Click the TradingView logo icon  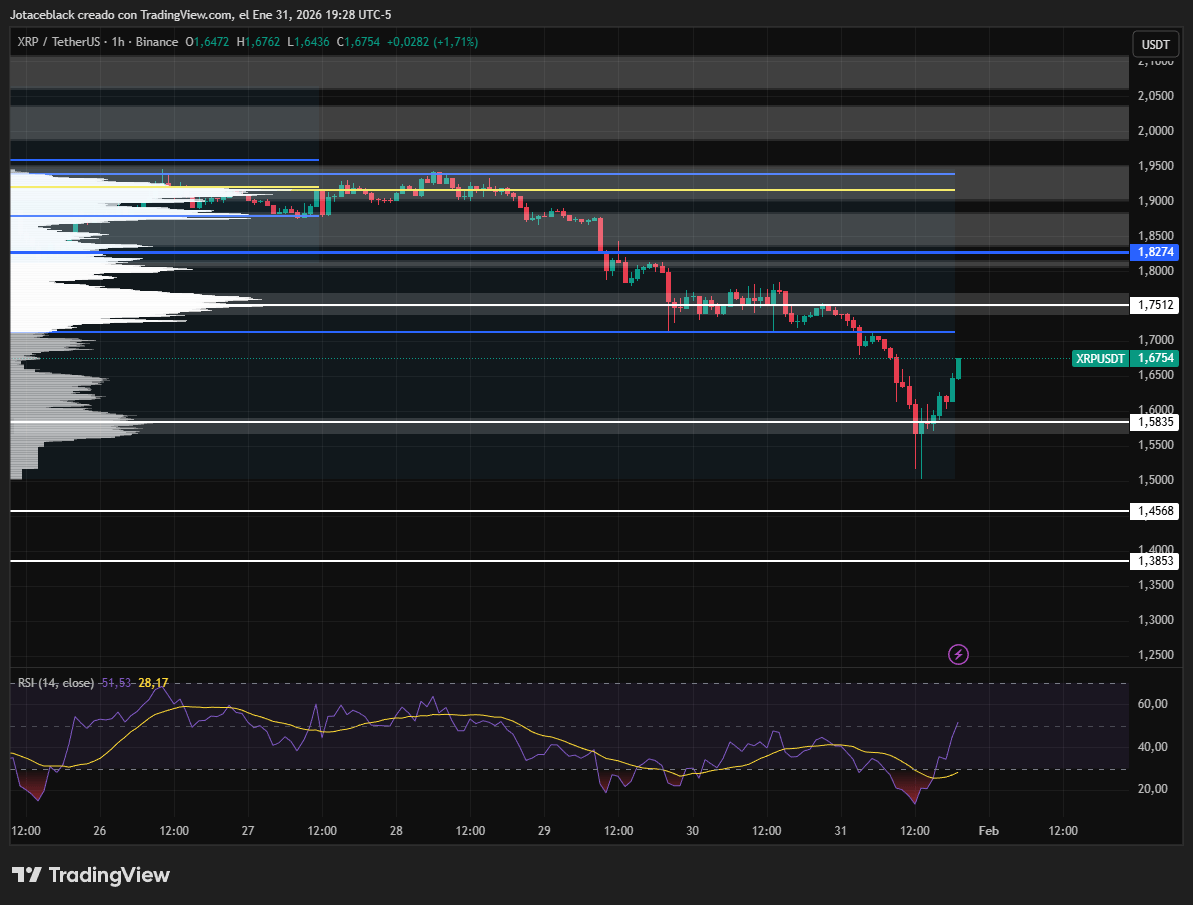coord(26,875)
